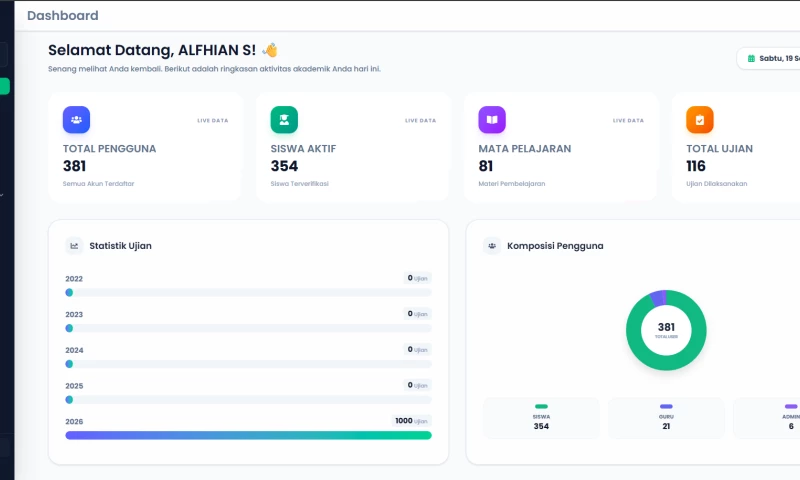
Task: Click the green Siswa legend swatch
Action: 541,407
